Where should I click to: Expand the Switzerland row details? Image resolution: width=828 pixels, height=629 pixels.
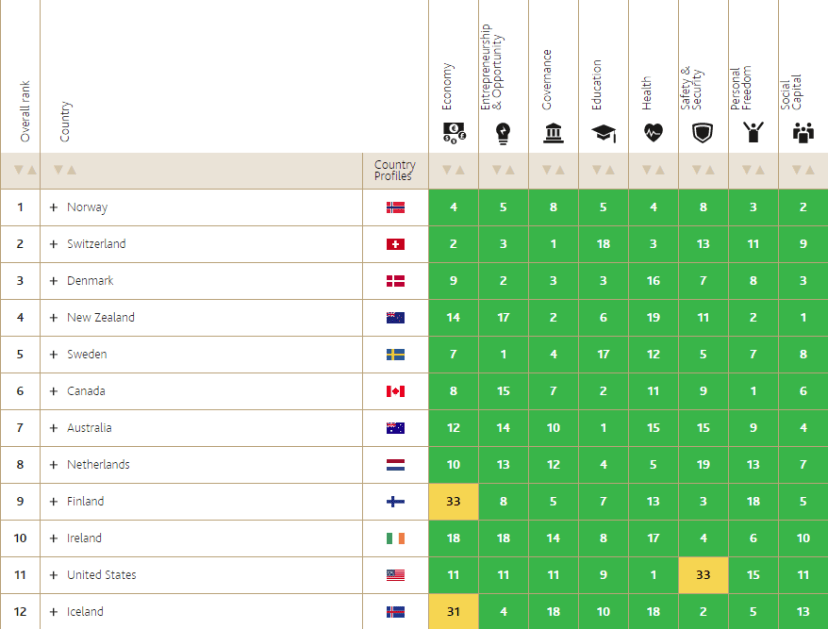click(54, 244)
